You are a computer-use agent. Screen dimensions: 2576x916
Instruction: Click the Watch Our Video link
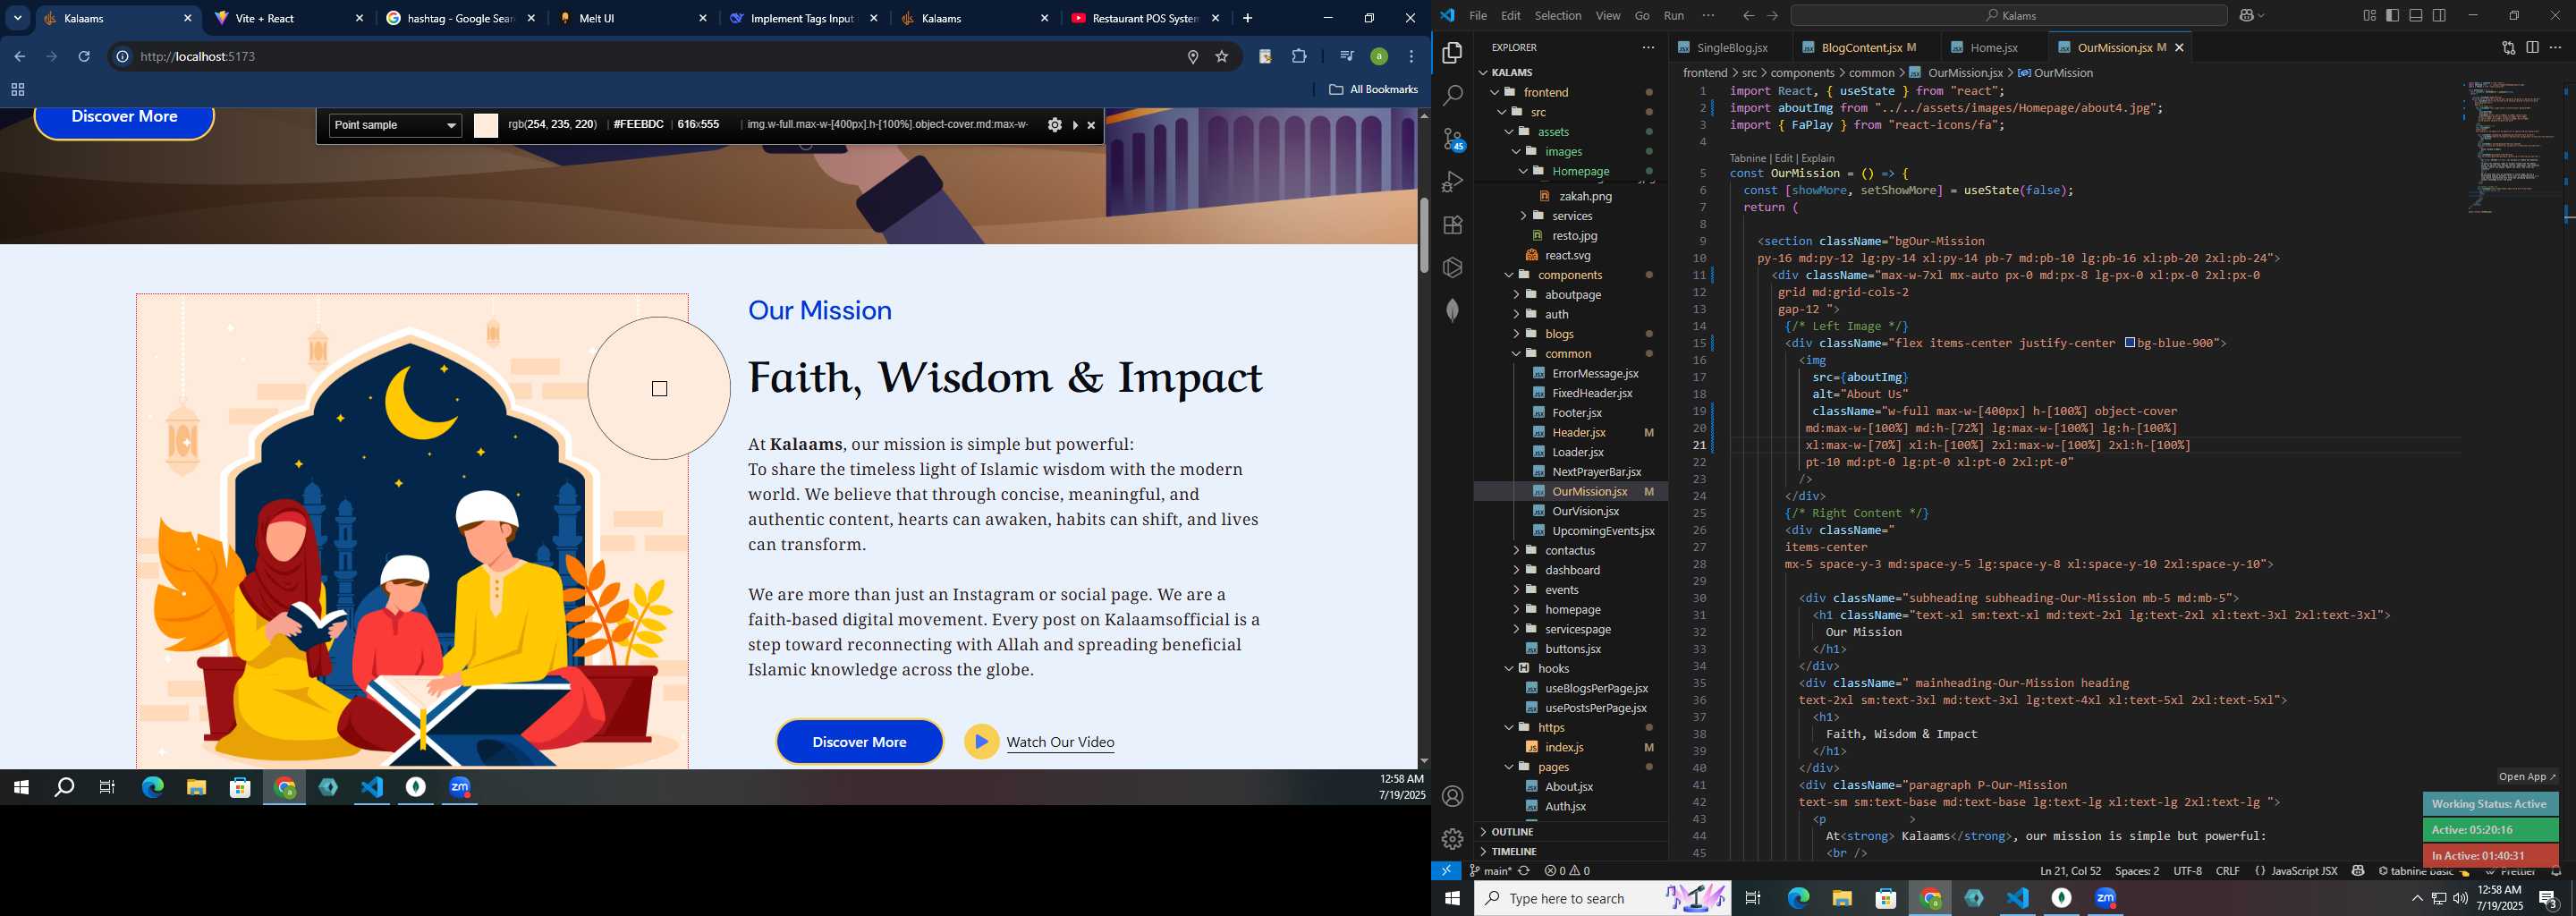1060,742
